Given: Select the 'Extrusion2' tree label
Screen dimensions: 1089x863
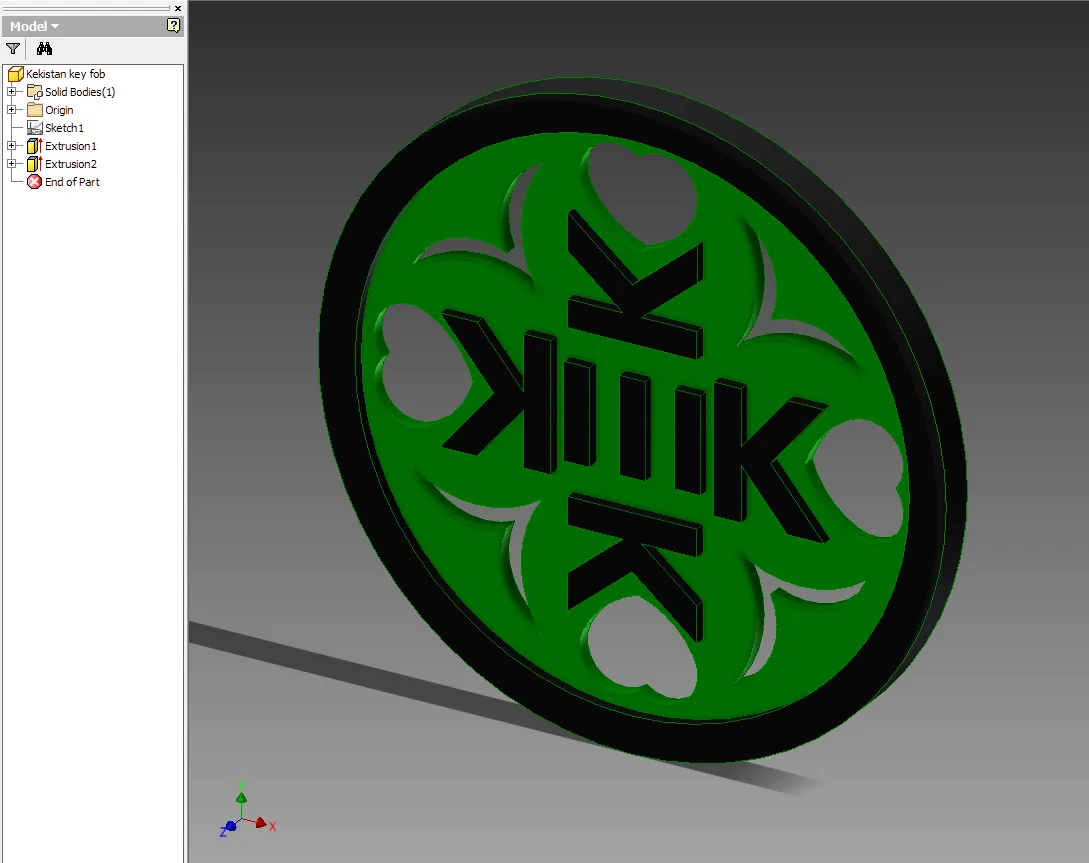Looking at the screenshot, I should (71, 164).
